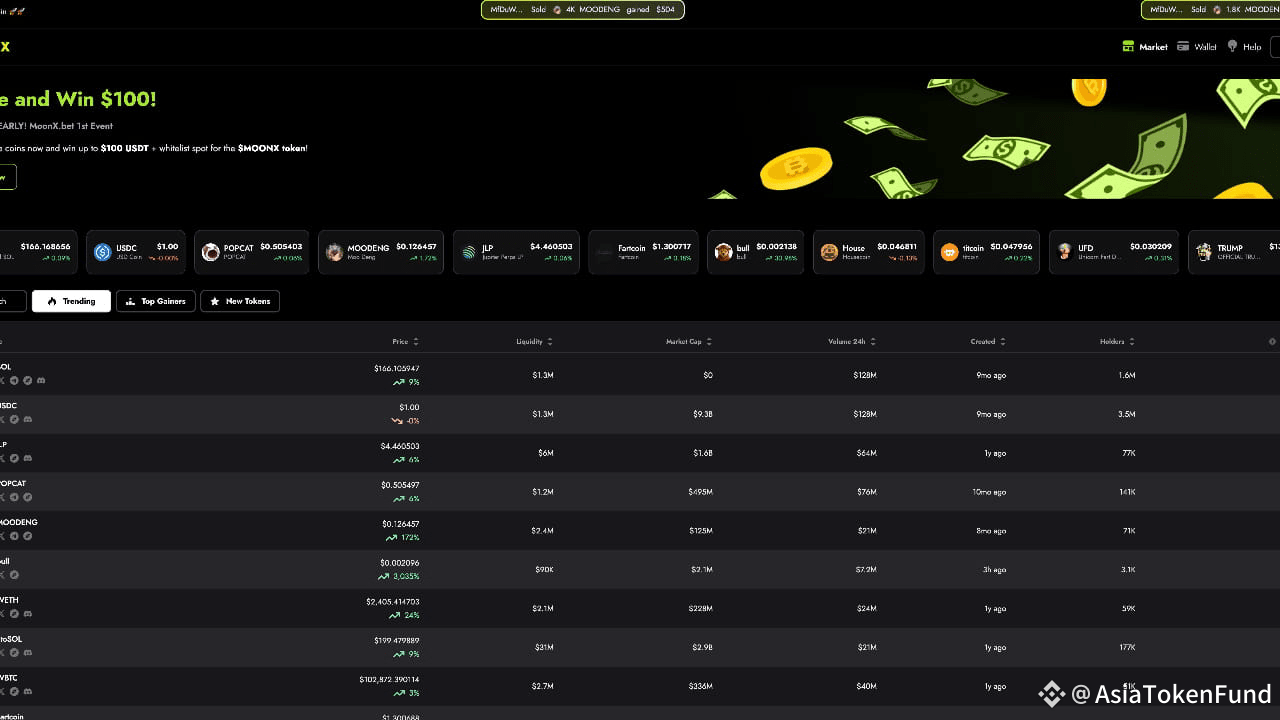Viewport: 1280px width, 720px height.
Task: Switch to the Top Gainers tab
Action: 156,301
